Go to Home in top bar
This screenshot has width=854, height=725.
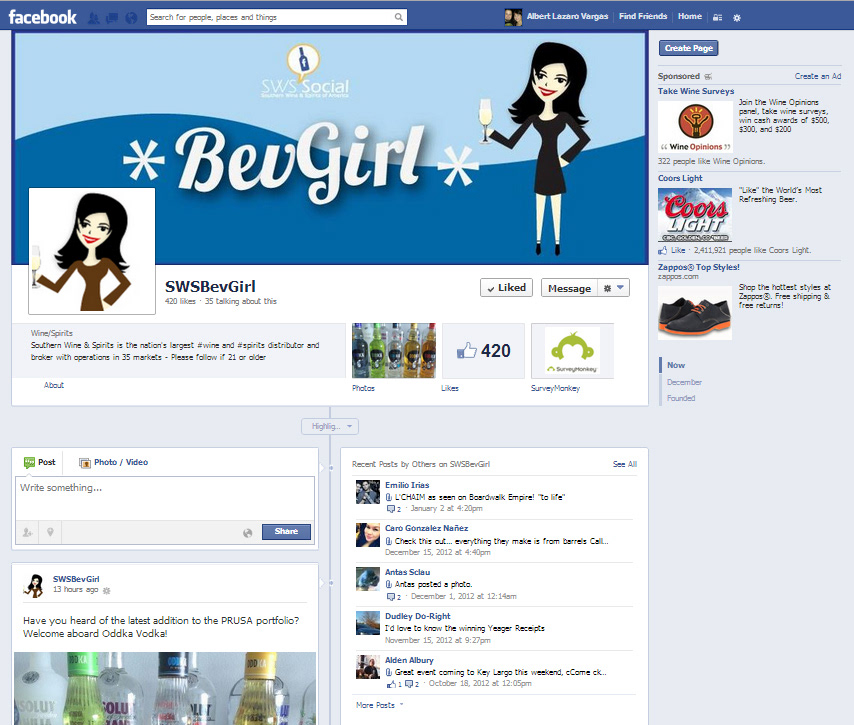[x=690, y=16]
